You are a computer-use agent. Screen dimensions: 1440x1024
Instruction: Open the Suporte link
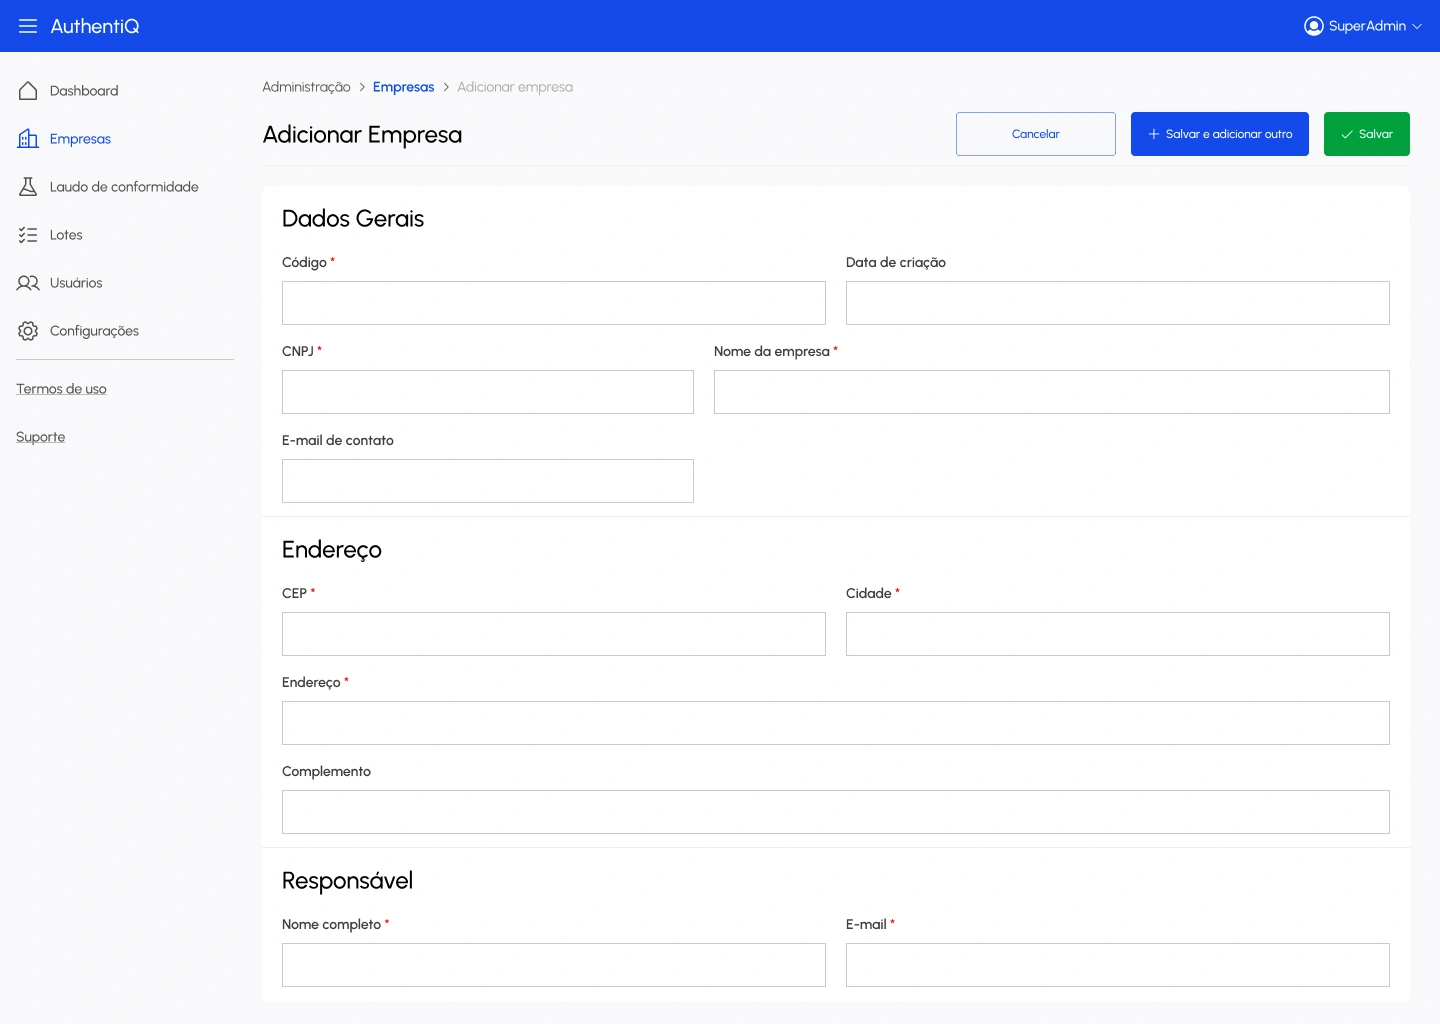(41, 437)
